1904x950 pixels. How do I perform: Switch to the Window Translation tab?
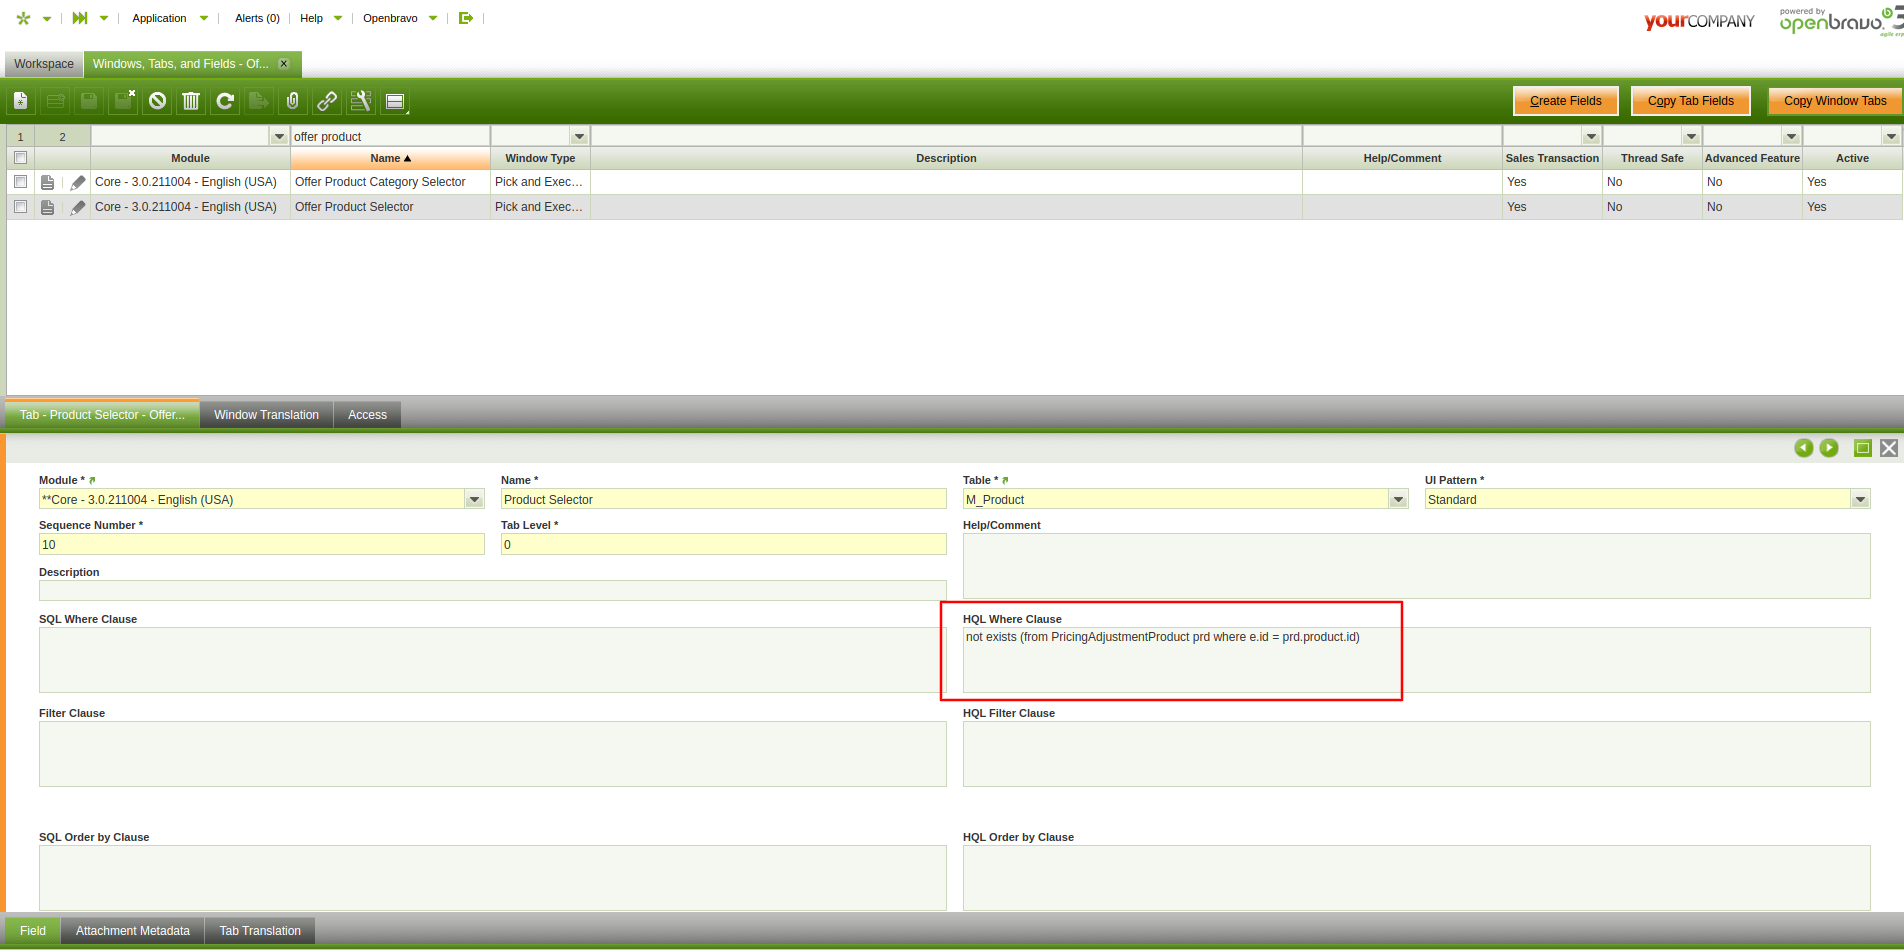click(x=266, y=415)
